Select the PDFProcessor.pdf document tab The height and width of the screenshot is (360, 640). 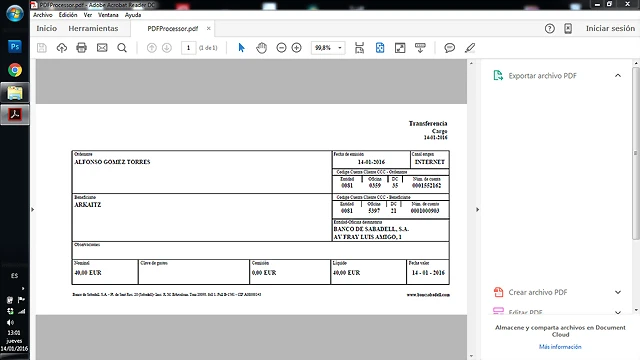[x=173, y=29]
